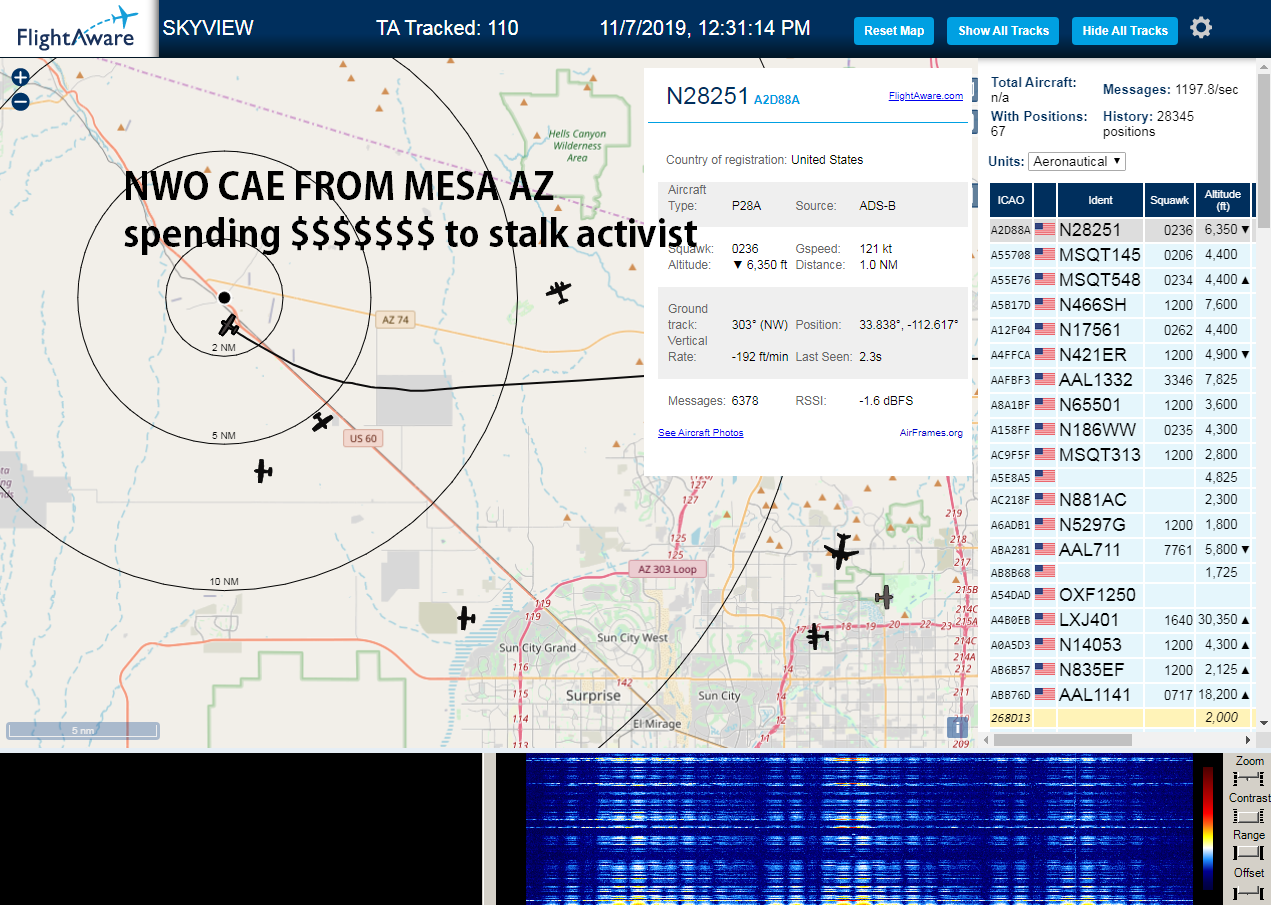Viewport: 1271px width, 905px height.
Task: Select aircraft icon beside US 60 label
Action: (x=322, y=422)
